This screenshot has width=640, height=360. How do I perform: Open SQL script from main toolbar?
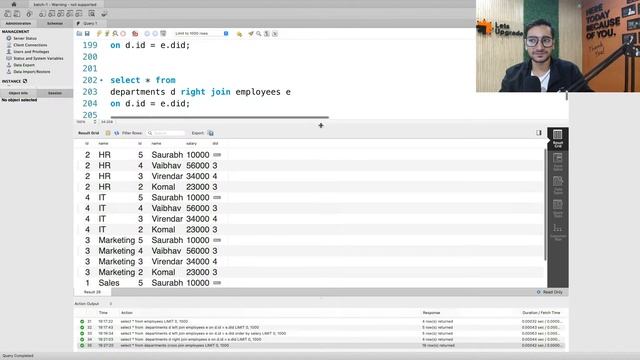(17, 14)
